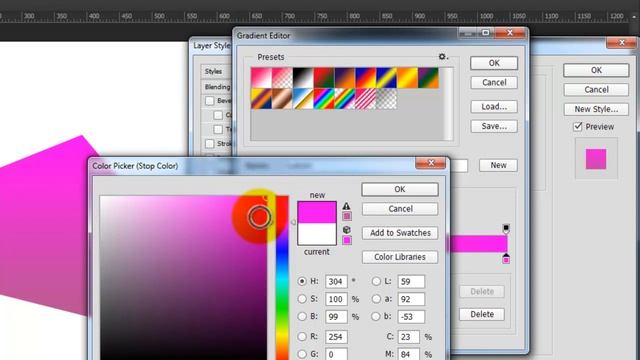The height and width of the screenshot is (360, 640).
Task: Select the Lab 'a' radio button
Action: tap(376, 299)
